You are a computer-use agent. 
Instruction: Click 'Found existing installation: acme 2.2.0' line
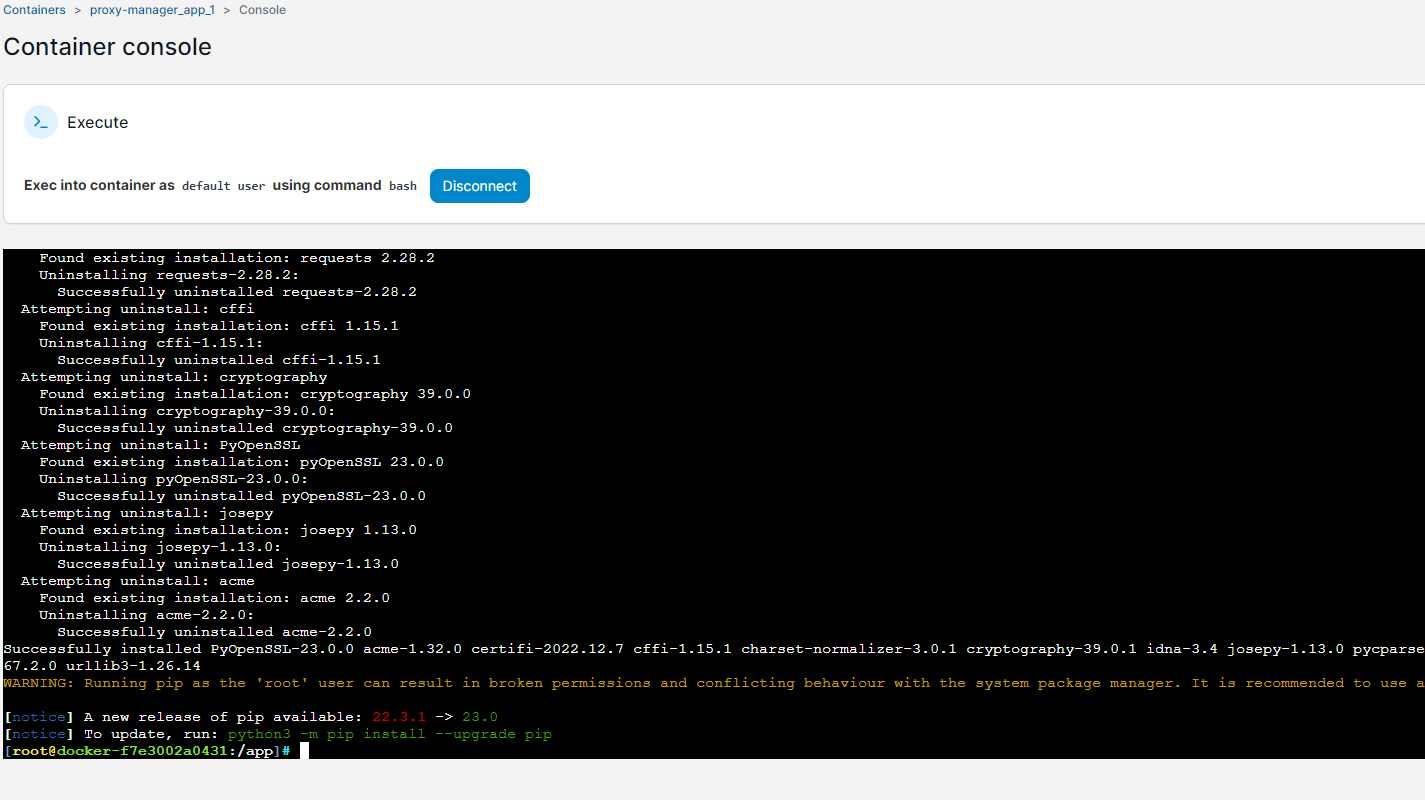coord(214,598)
